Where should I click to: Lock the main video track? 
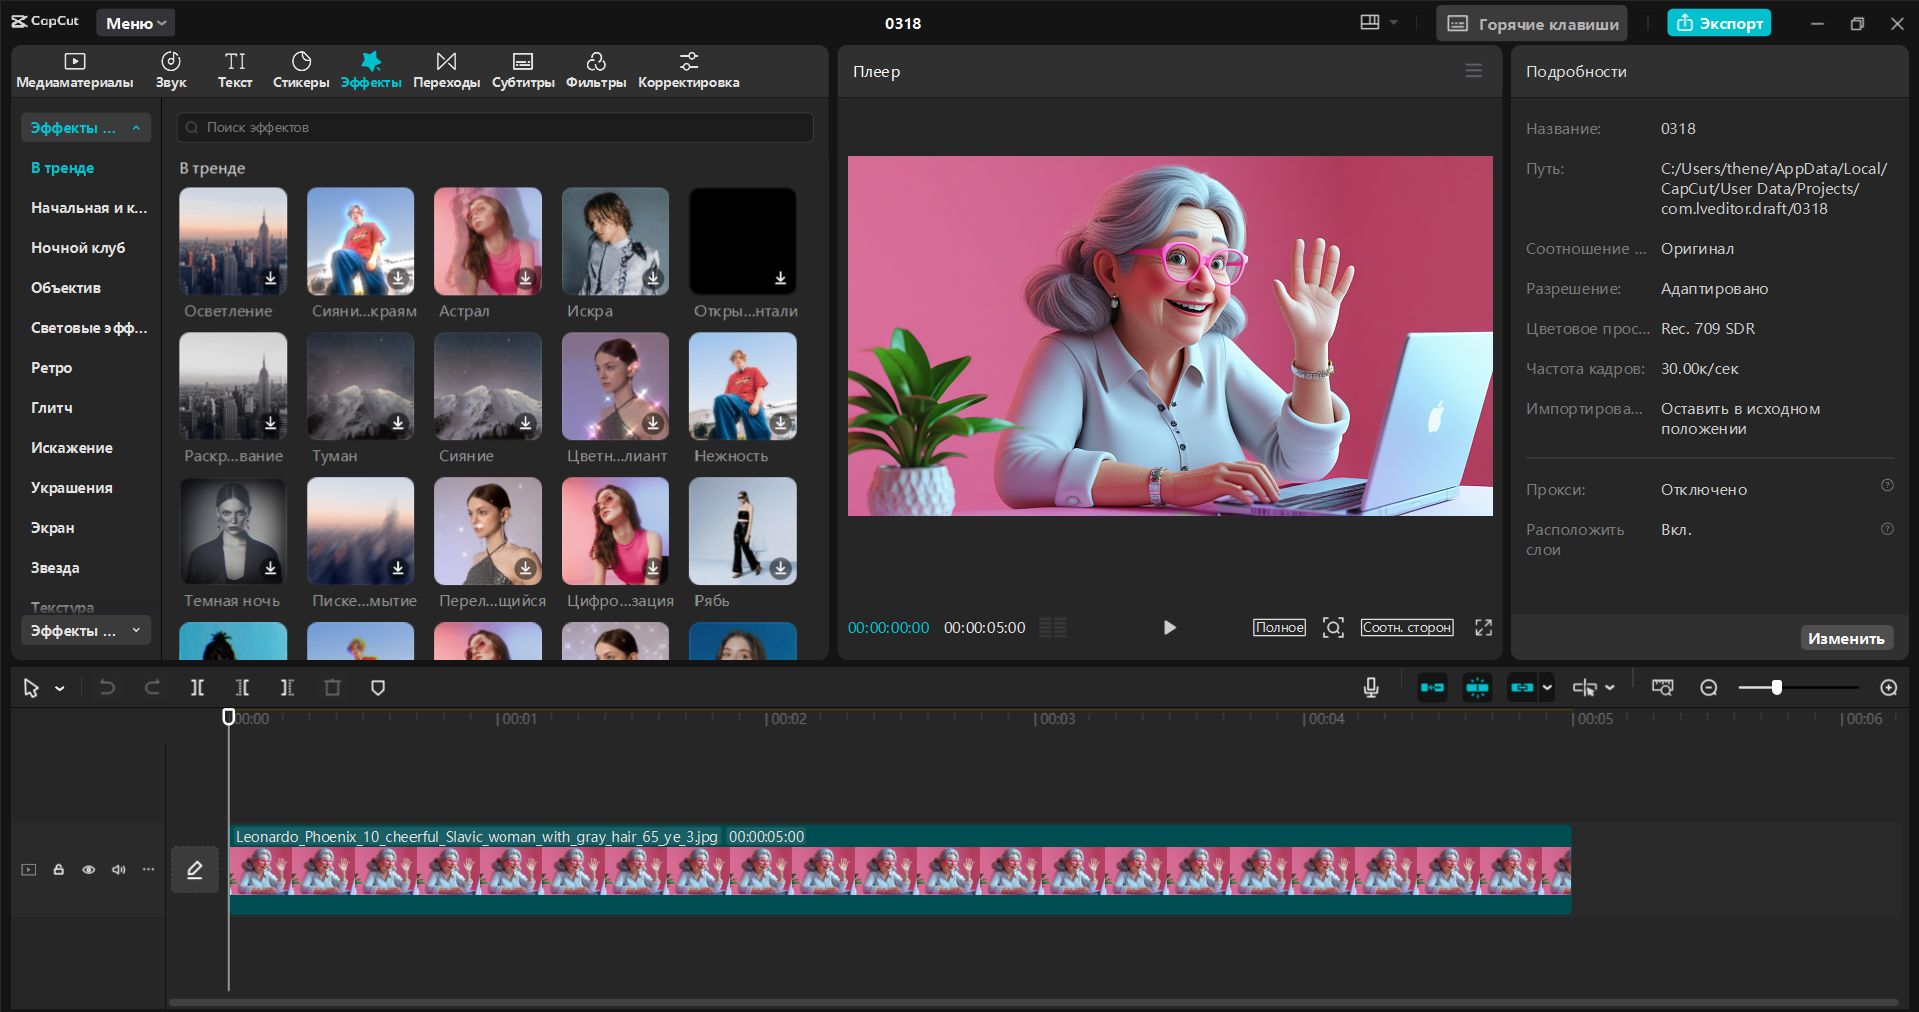[x=58, y=870]
